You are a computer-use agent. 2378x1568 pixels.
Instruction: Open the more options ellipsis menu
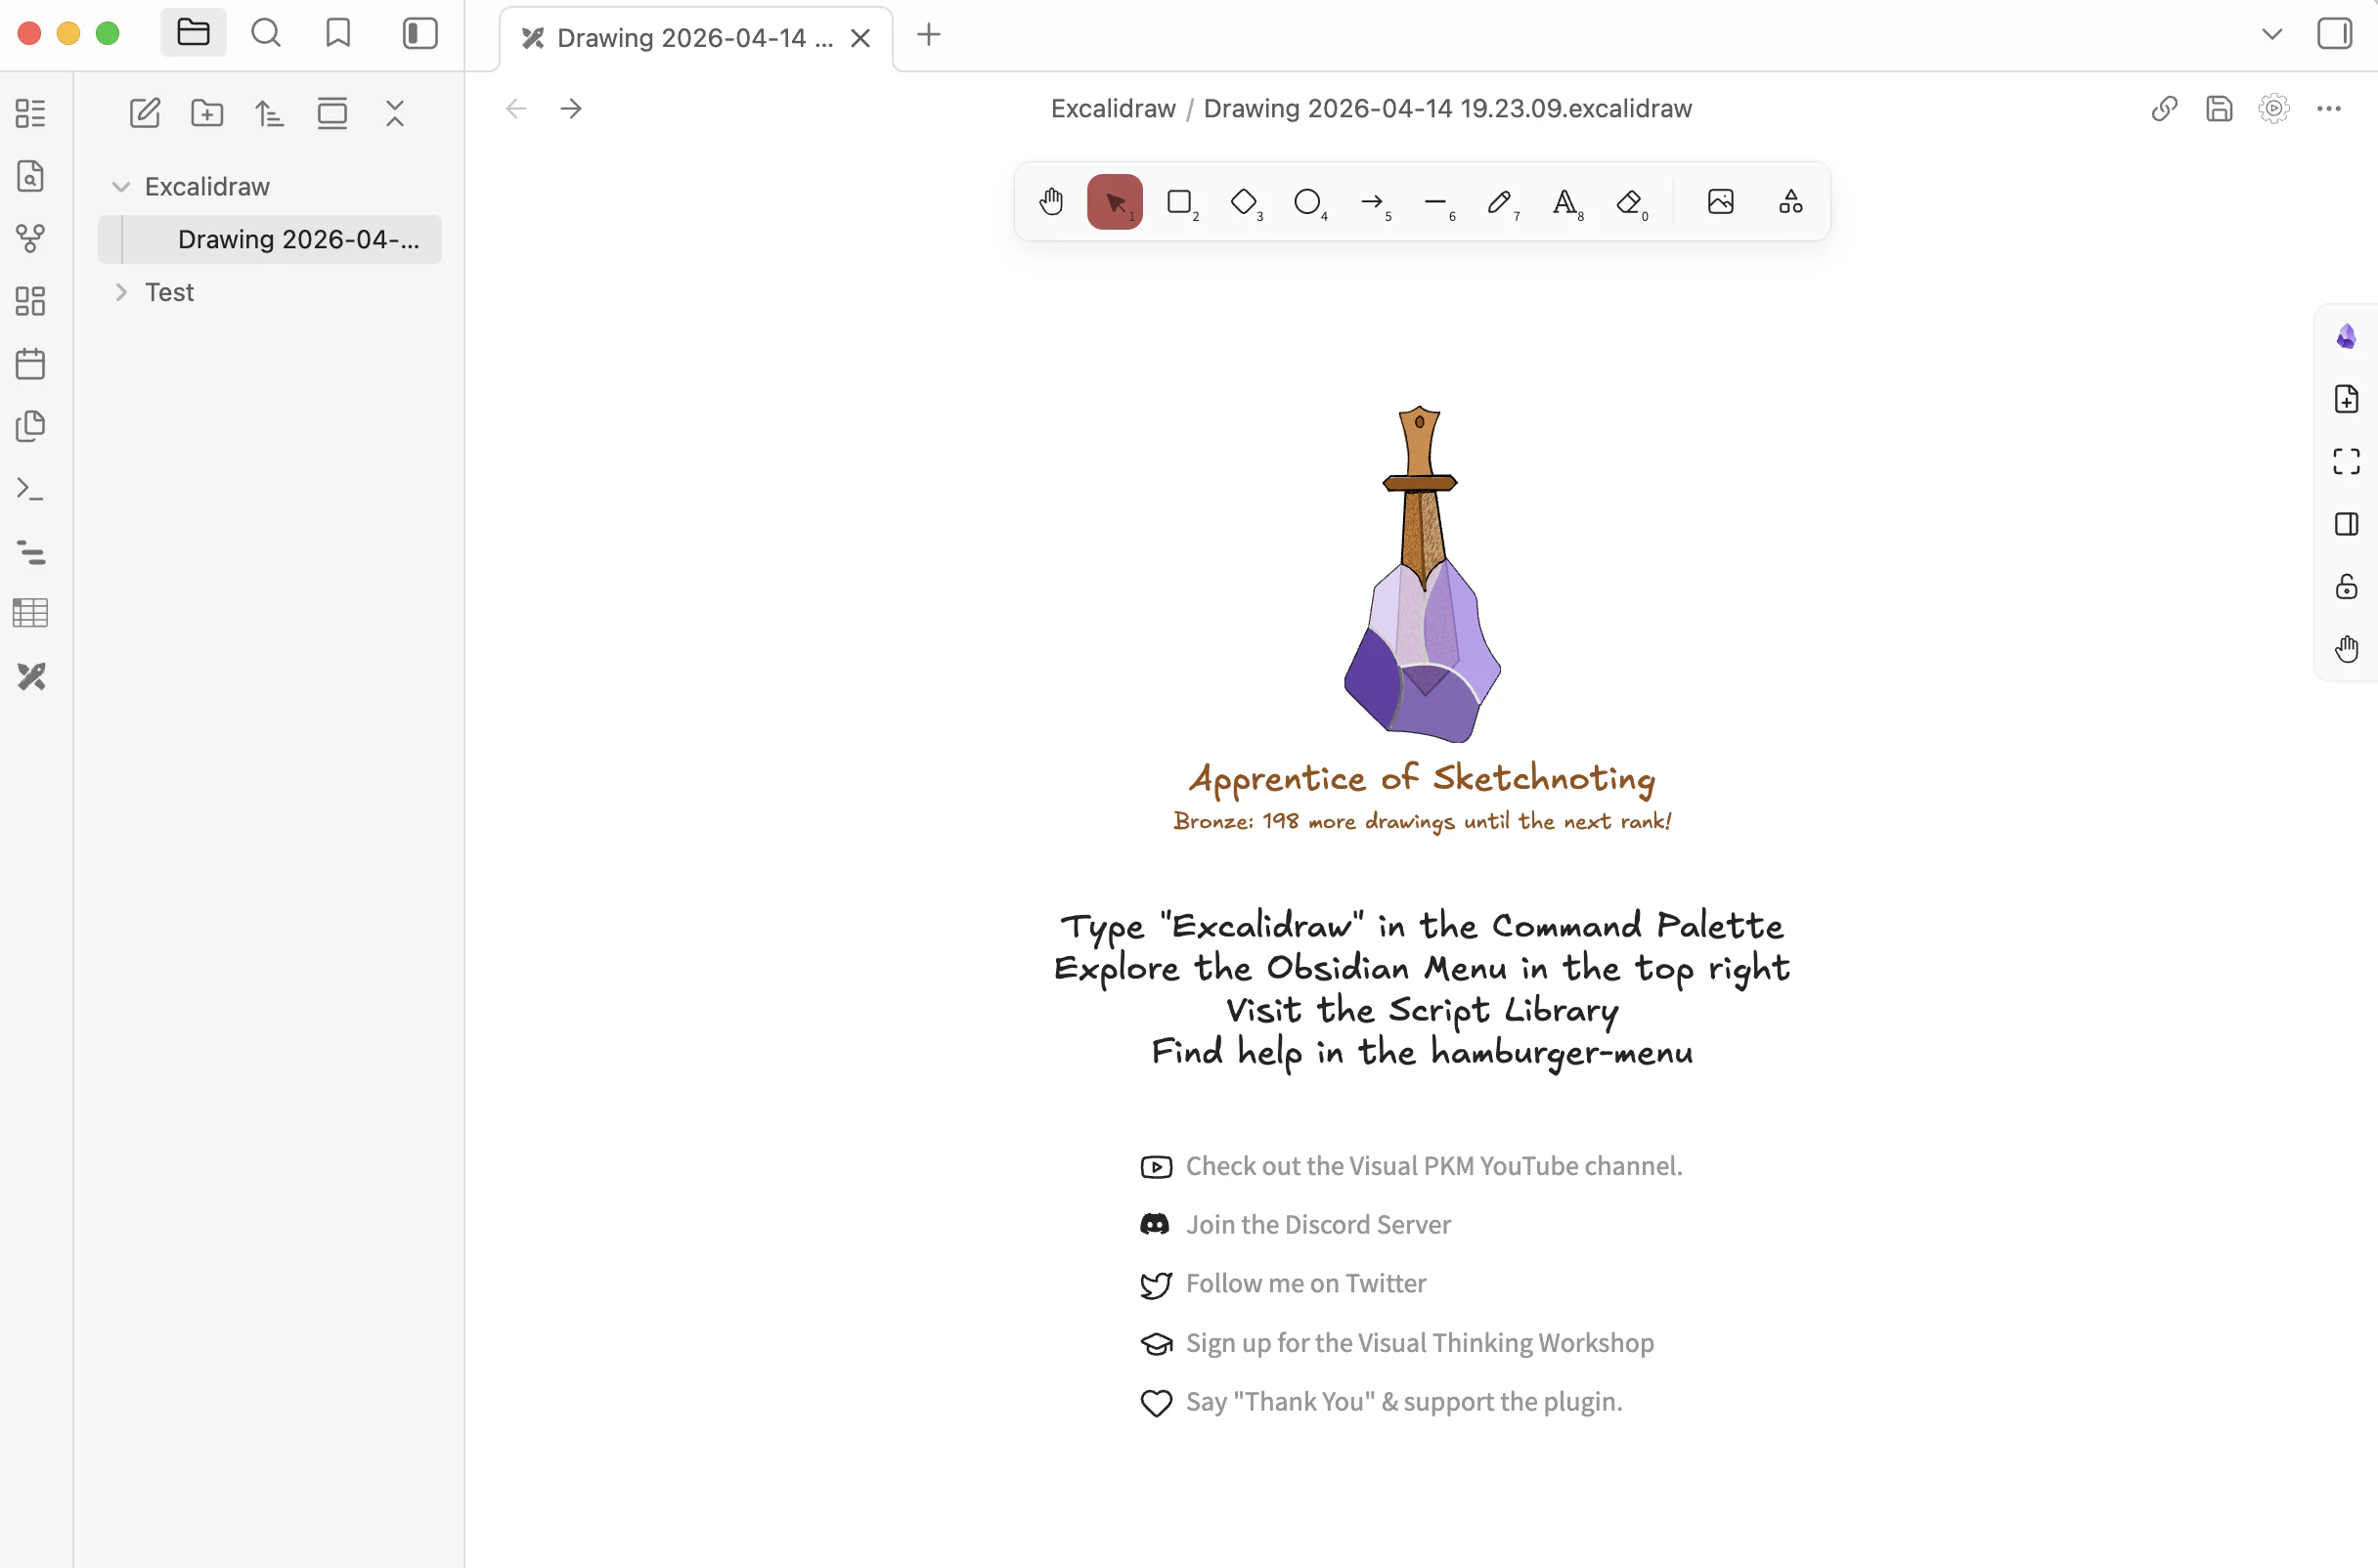pos(2328,108)
